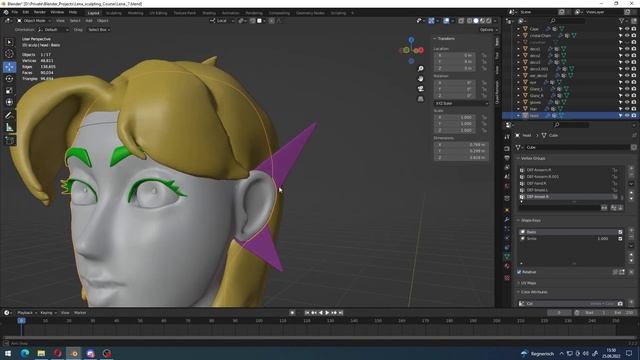The width and height of the screenshot is (640, 360).
Task: Hide the eye object in viewport
Action: click(x=627, y=82)
